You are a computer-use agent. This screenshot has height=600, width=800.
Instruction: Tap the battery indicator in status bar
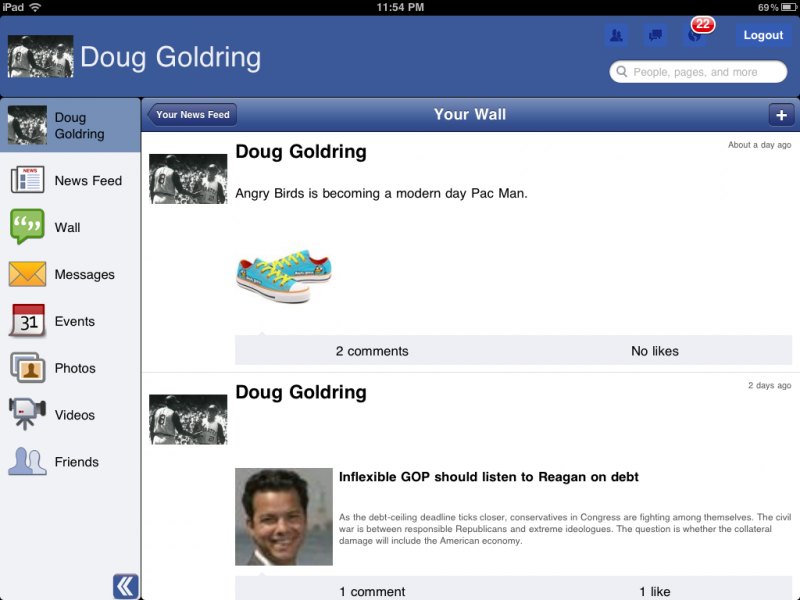pos(789,7)
